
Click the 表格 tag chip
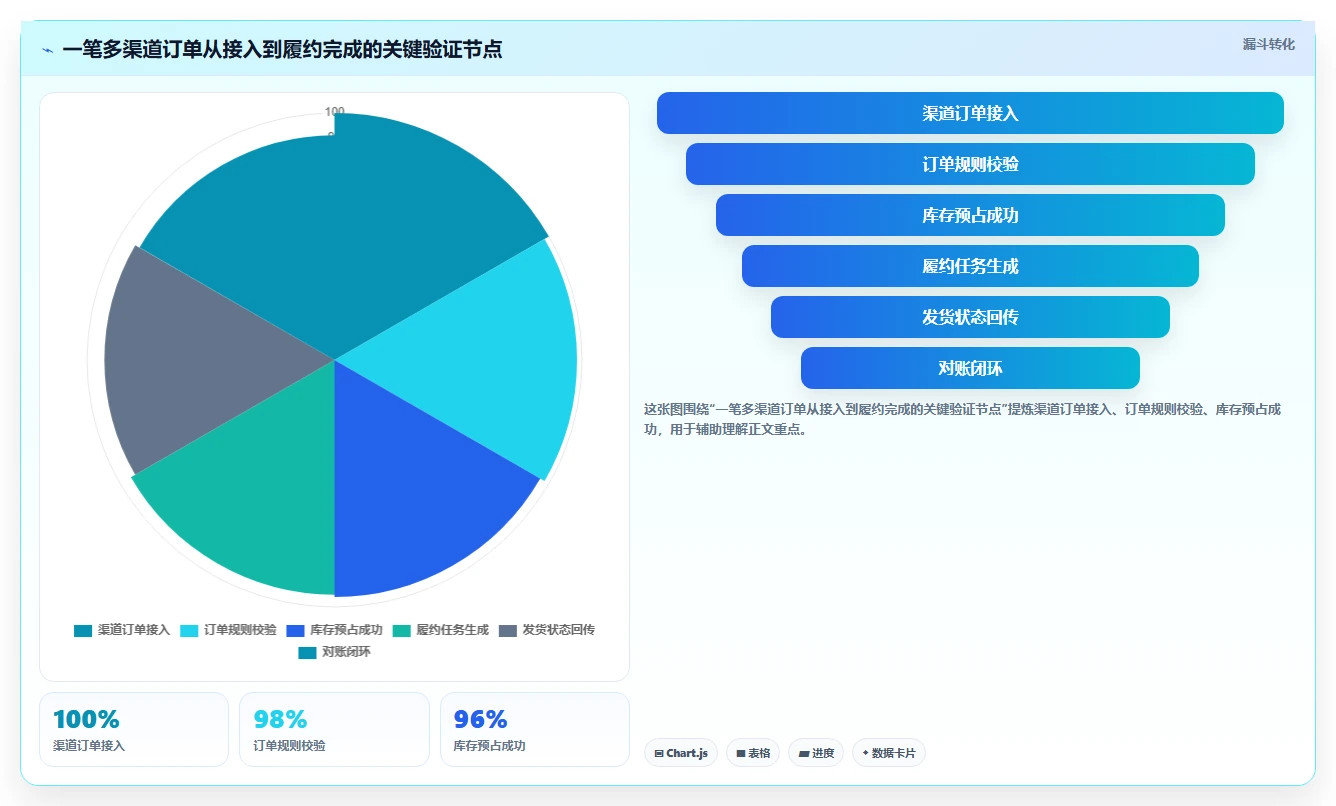point(753,753)
